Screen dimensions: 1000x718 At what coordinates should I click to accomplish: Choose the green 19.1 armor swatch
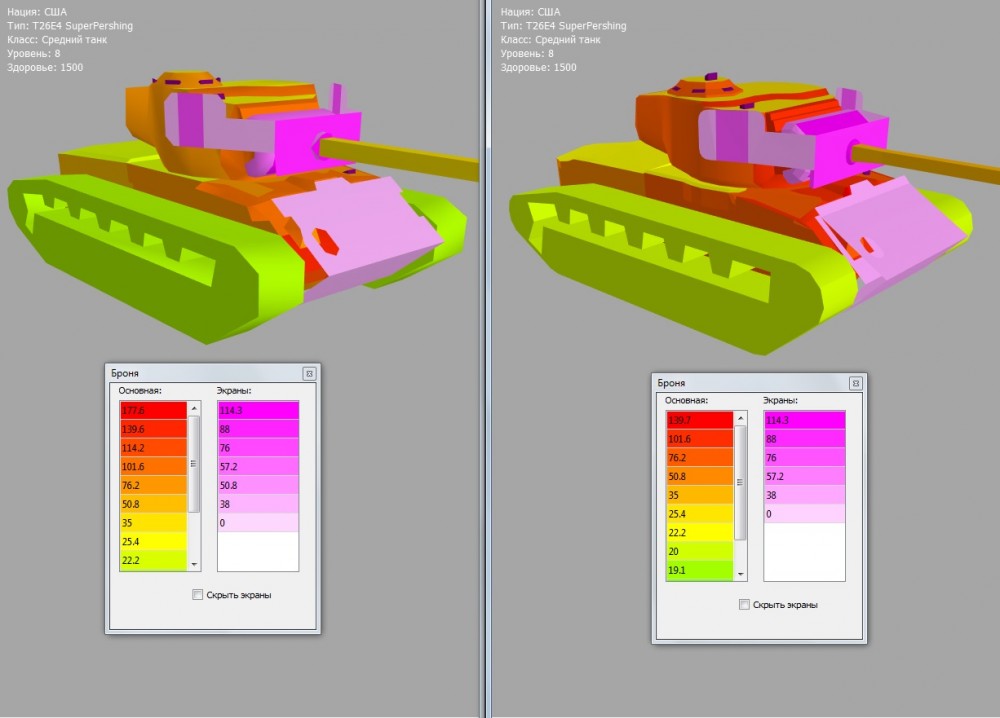pos(699,571)
